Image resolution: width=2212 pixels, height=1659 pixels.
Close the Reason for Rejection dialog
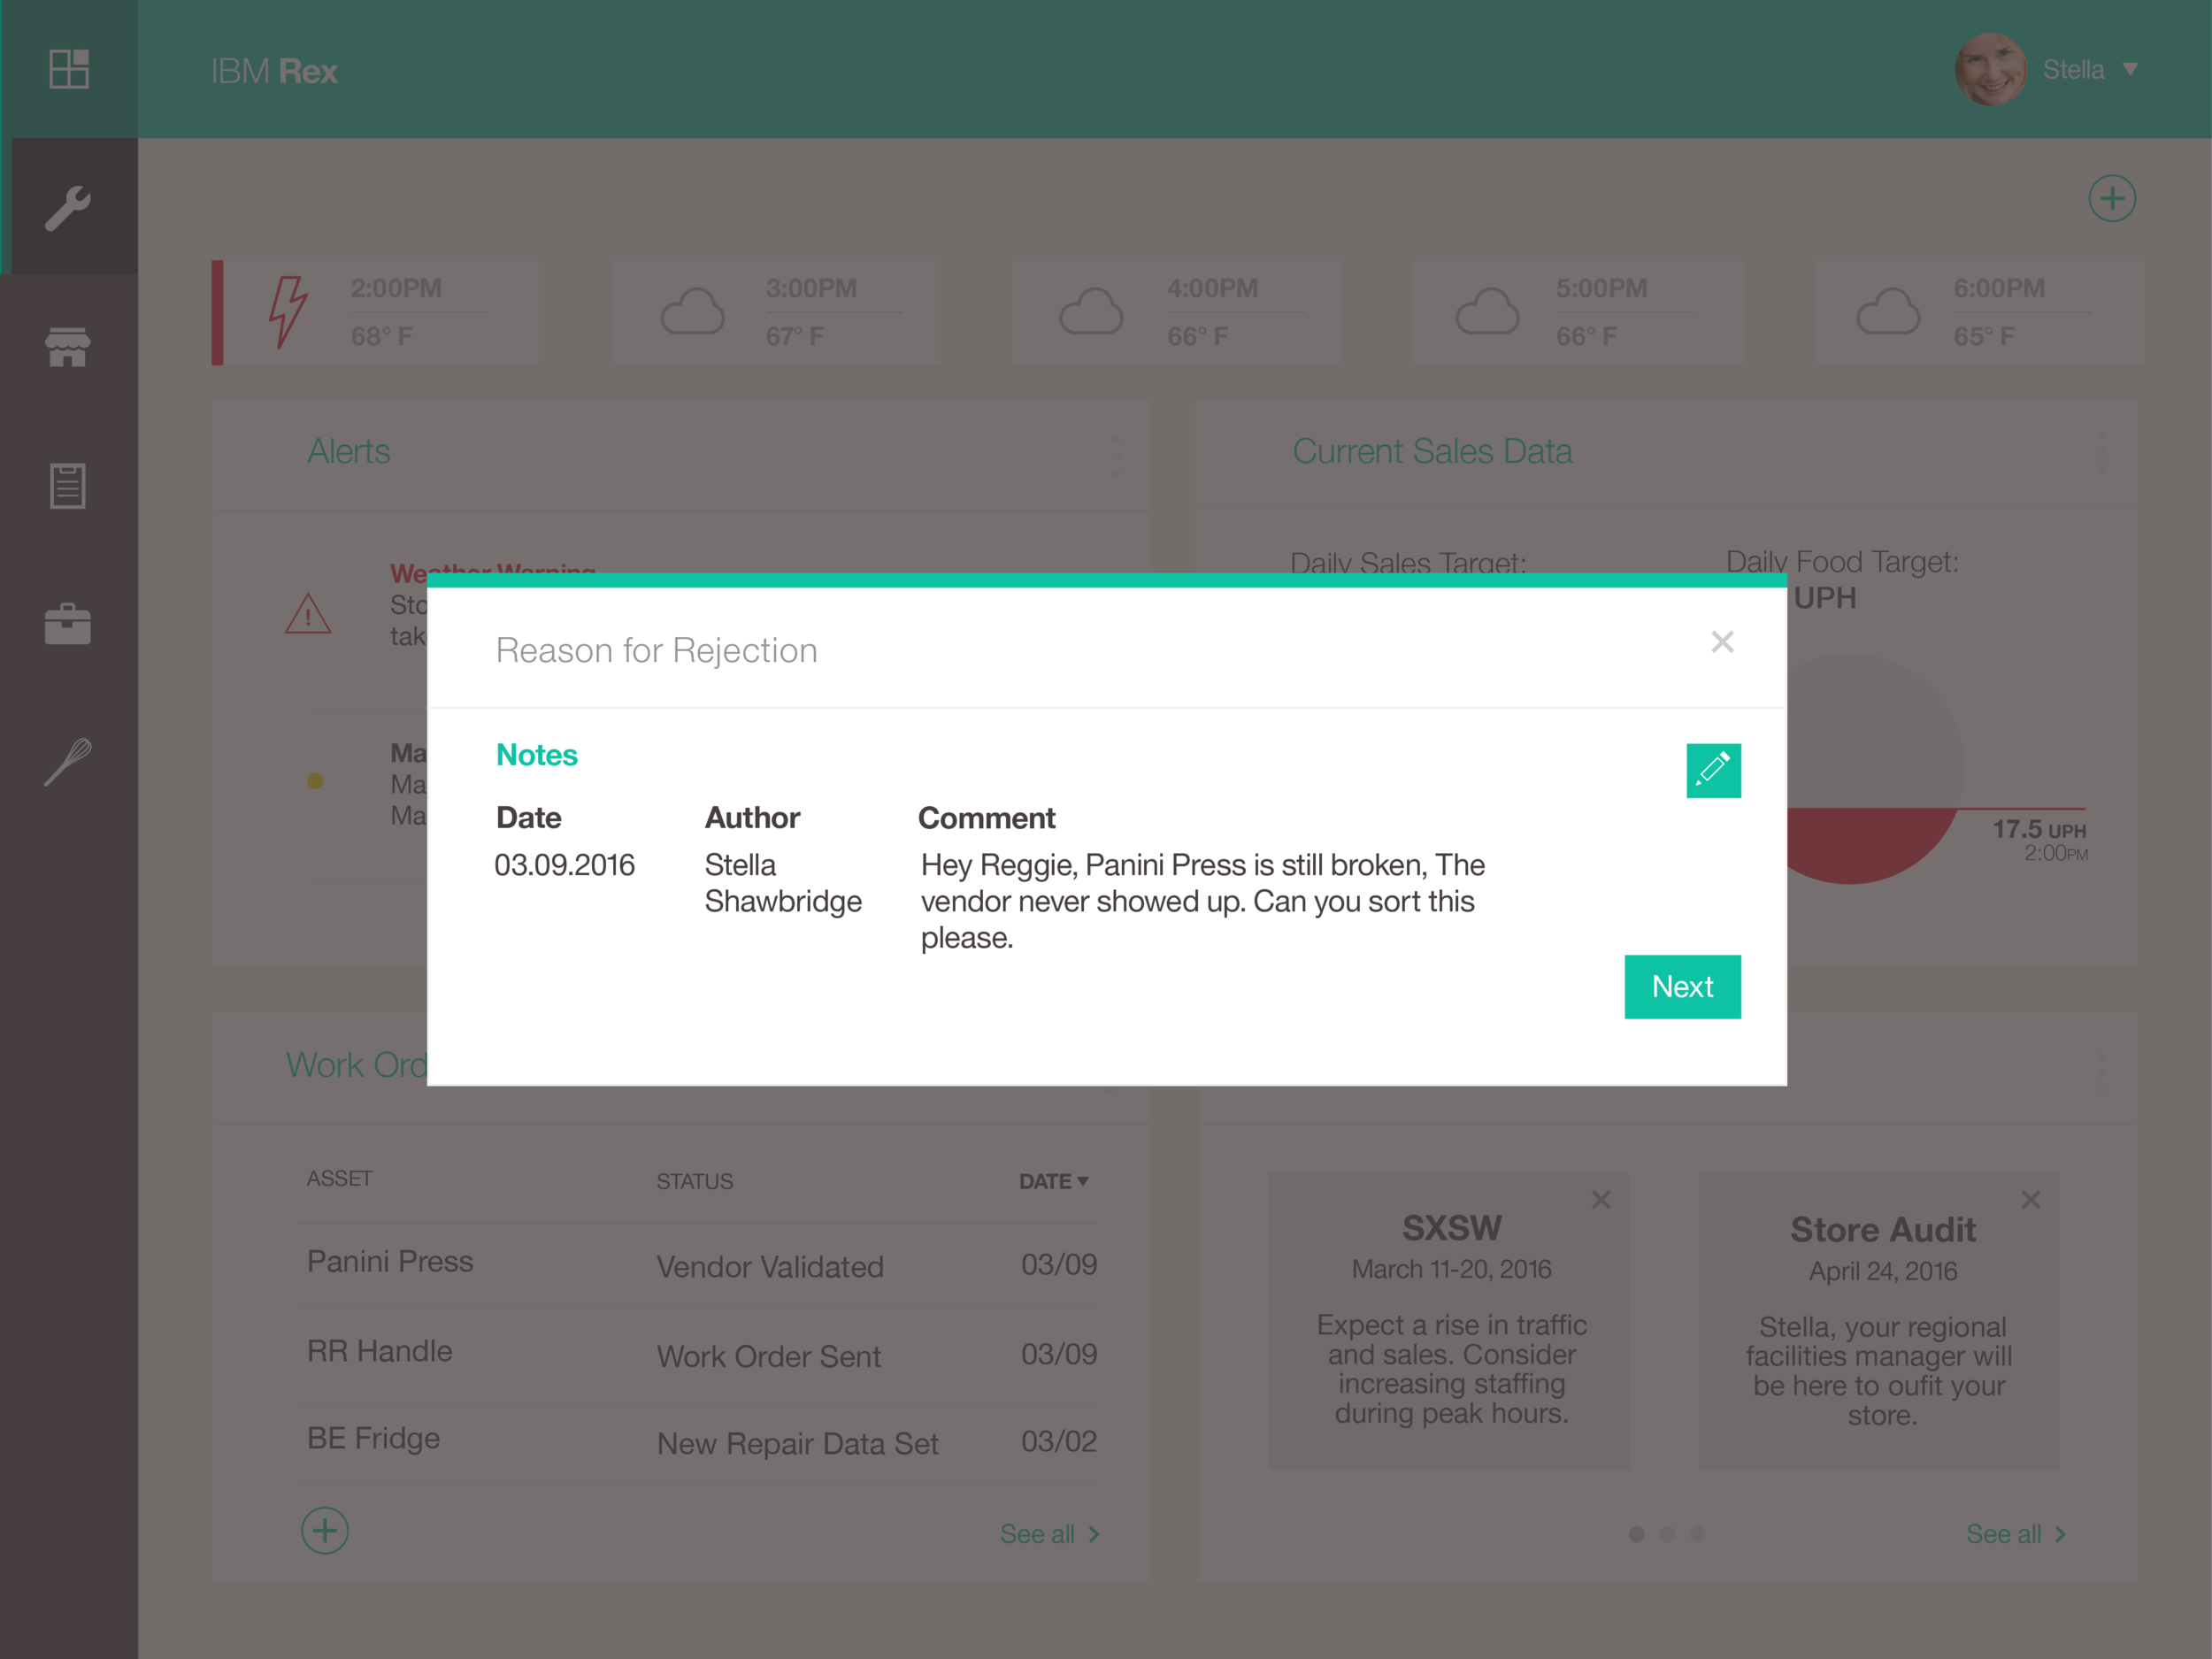(x=1721, y=642)
